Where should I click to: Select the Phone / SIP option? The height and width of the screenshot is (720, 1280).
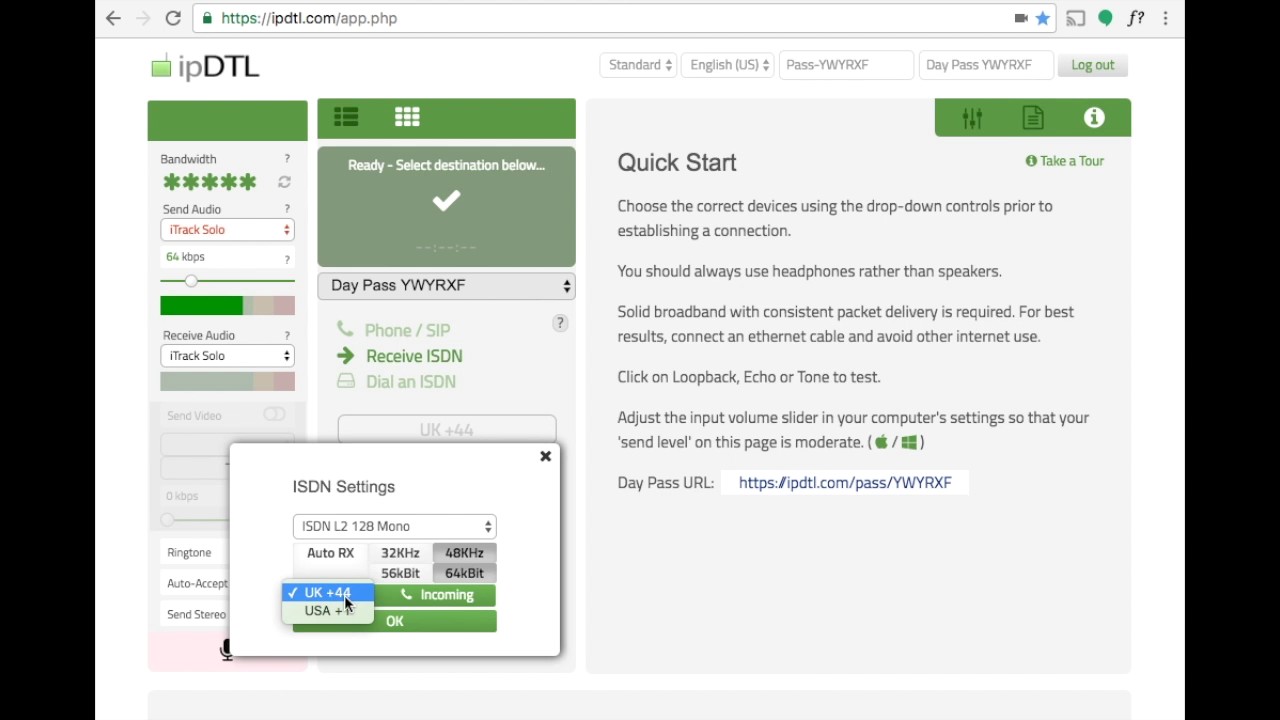point(407,330)
